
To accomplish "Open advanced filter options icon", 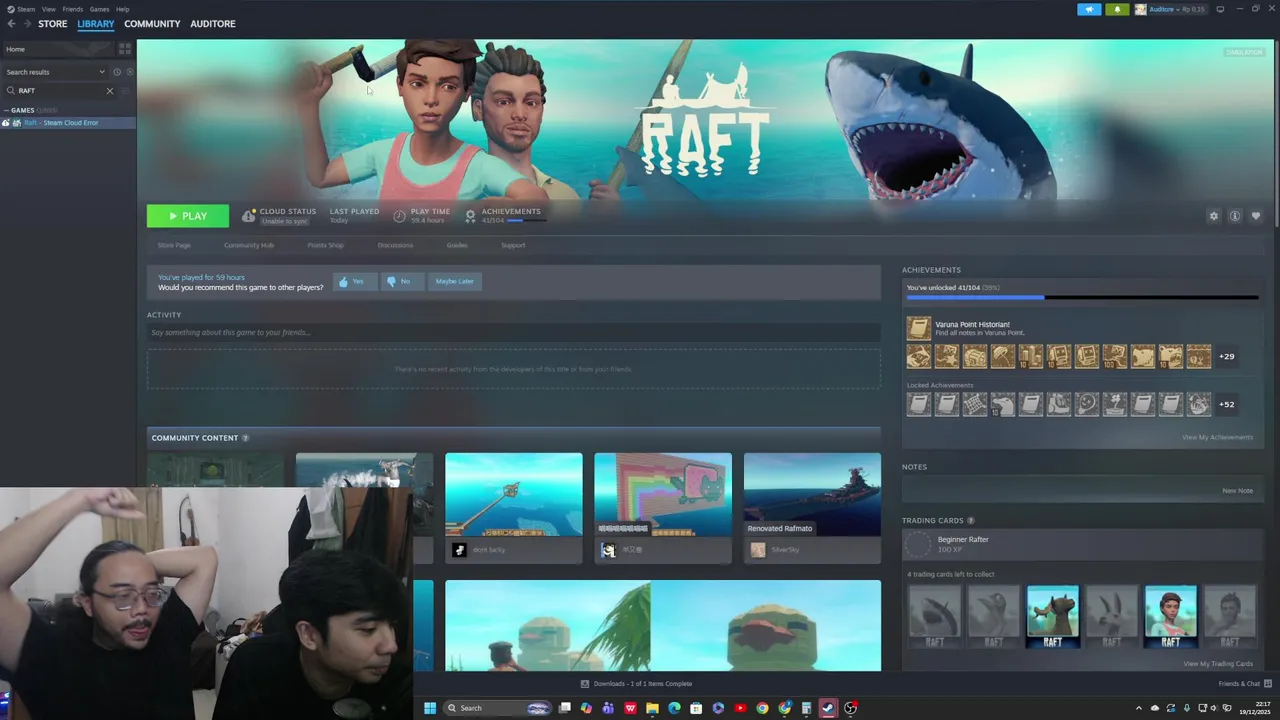I will [x=126, y=91].
